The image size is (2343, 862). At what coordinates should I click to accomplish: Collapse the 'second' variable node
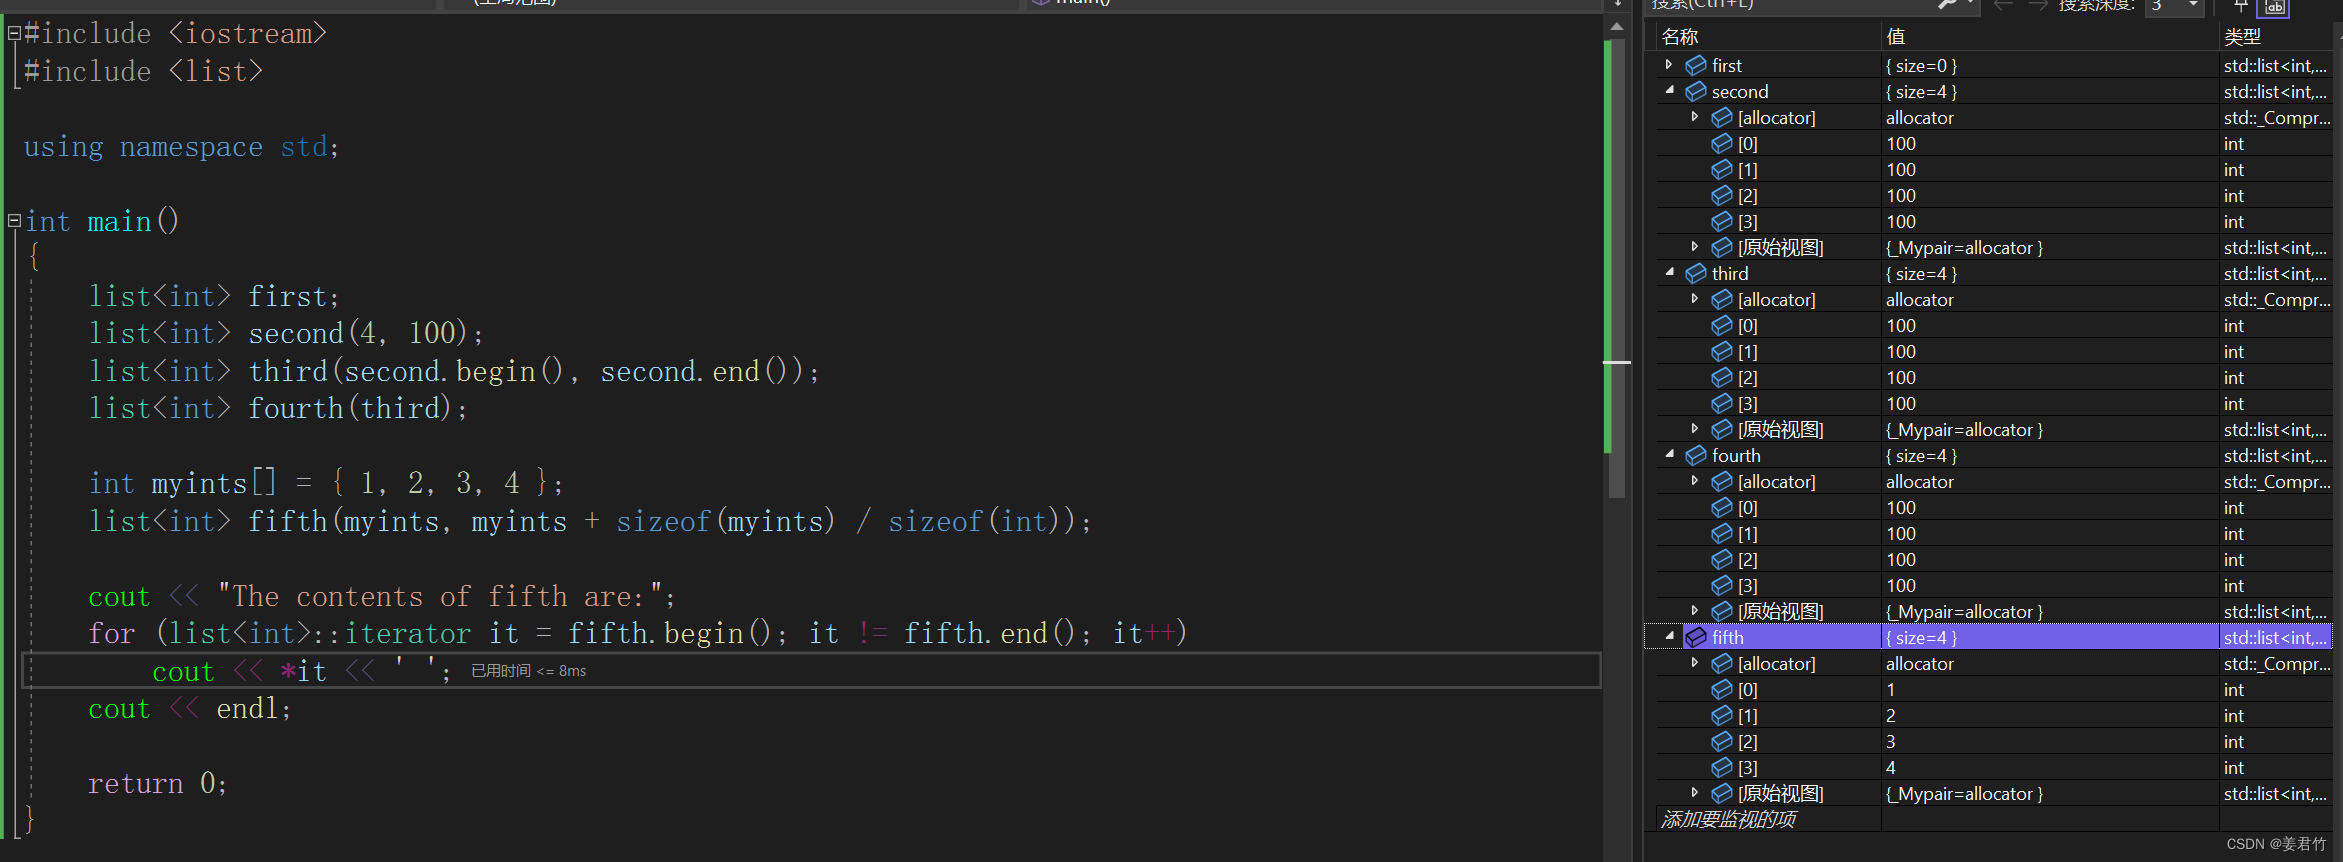(1669, 91)
